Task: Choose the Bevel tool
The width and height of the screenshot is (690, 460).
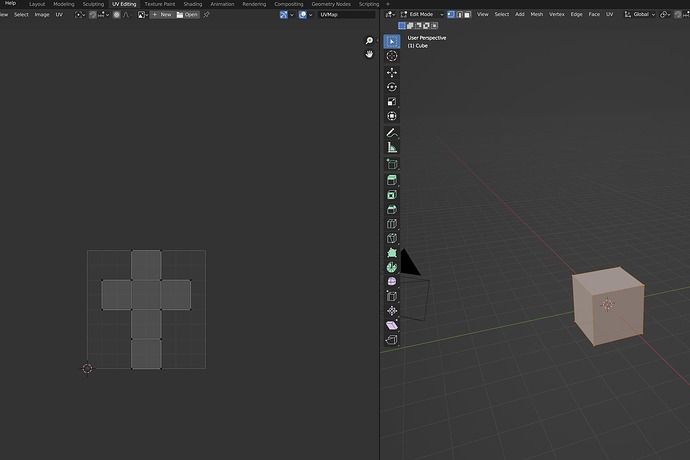Action: 392,209
